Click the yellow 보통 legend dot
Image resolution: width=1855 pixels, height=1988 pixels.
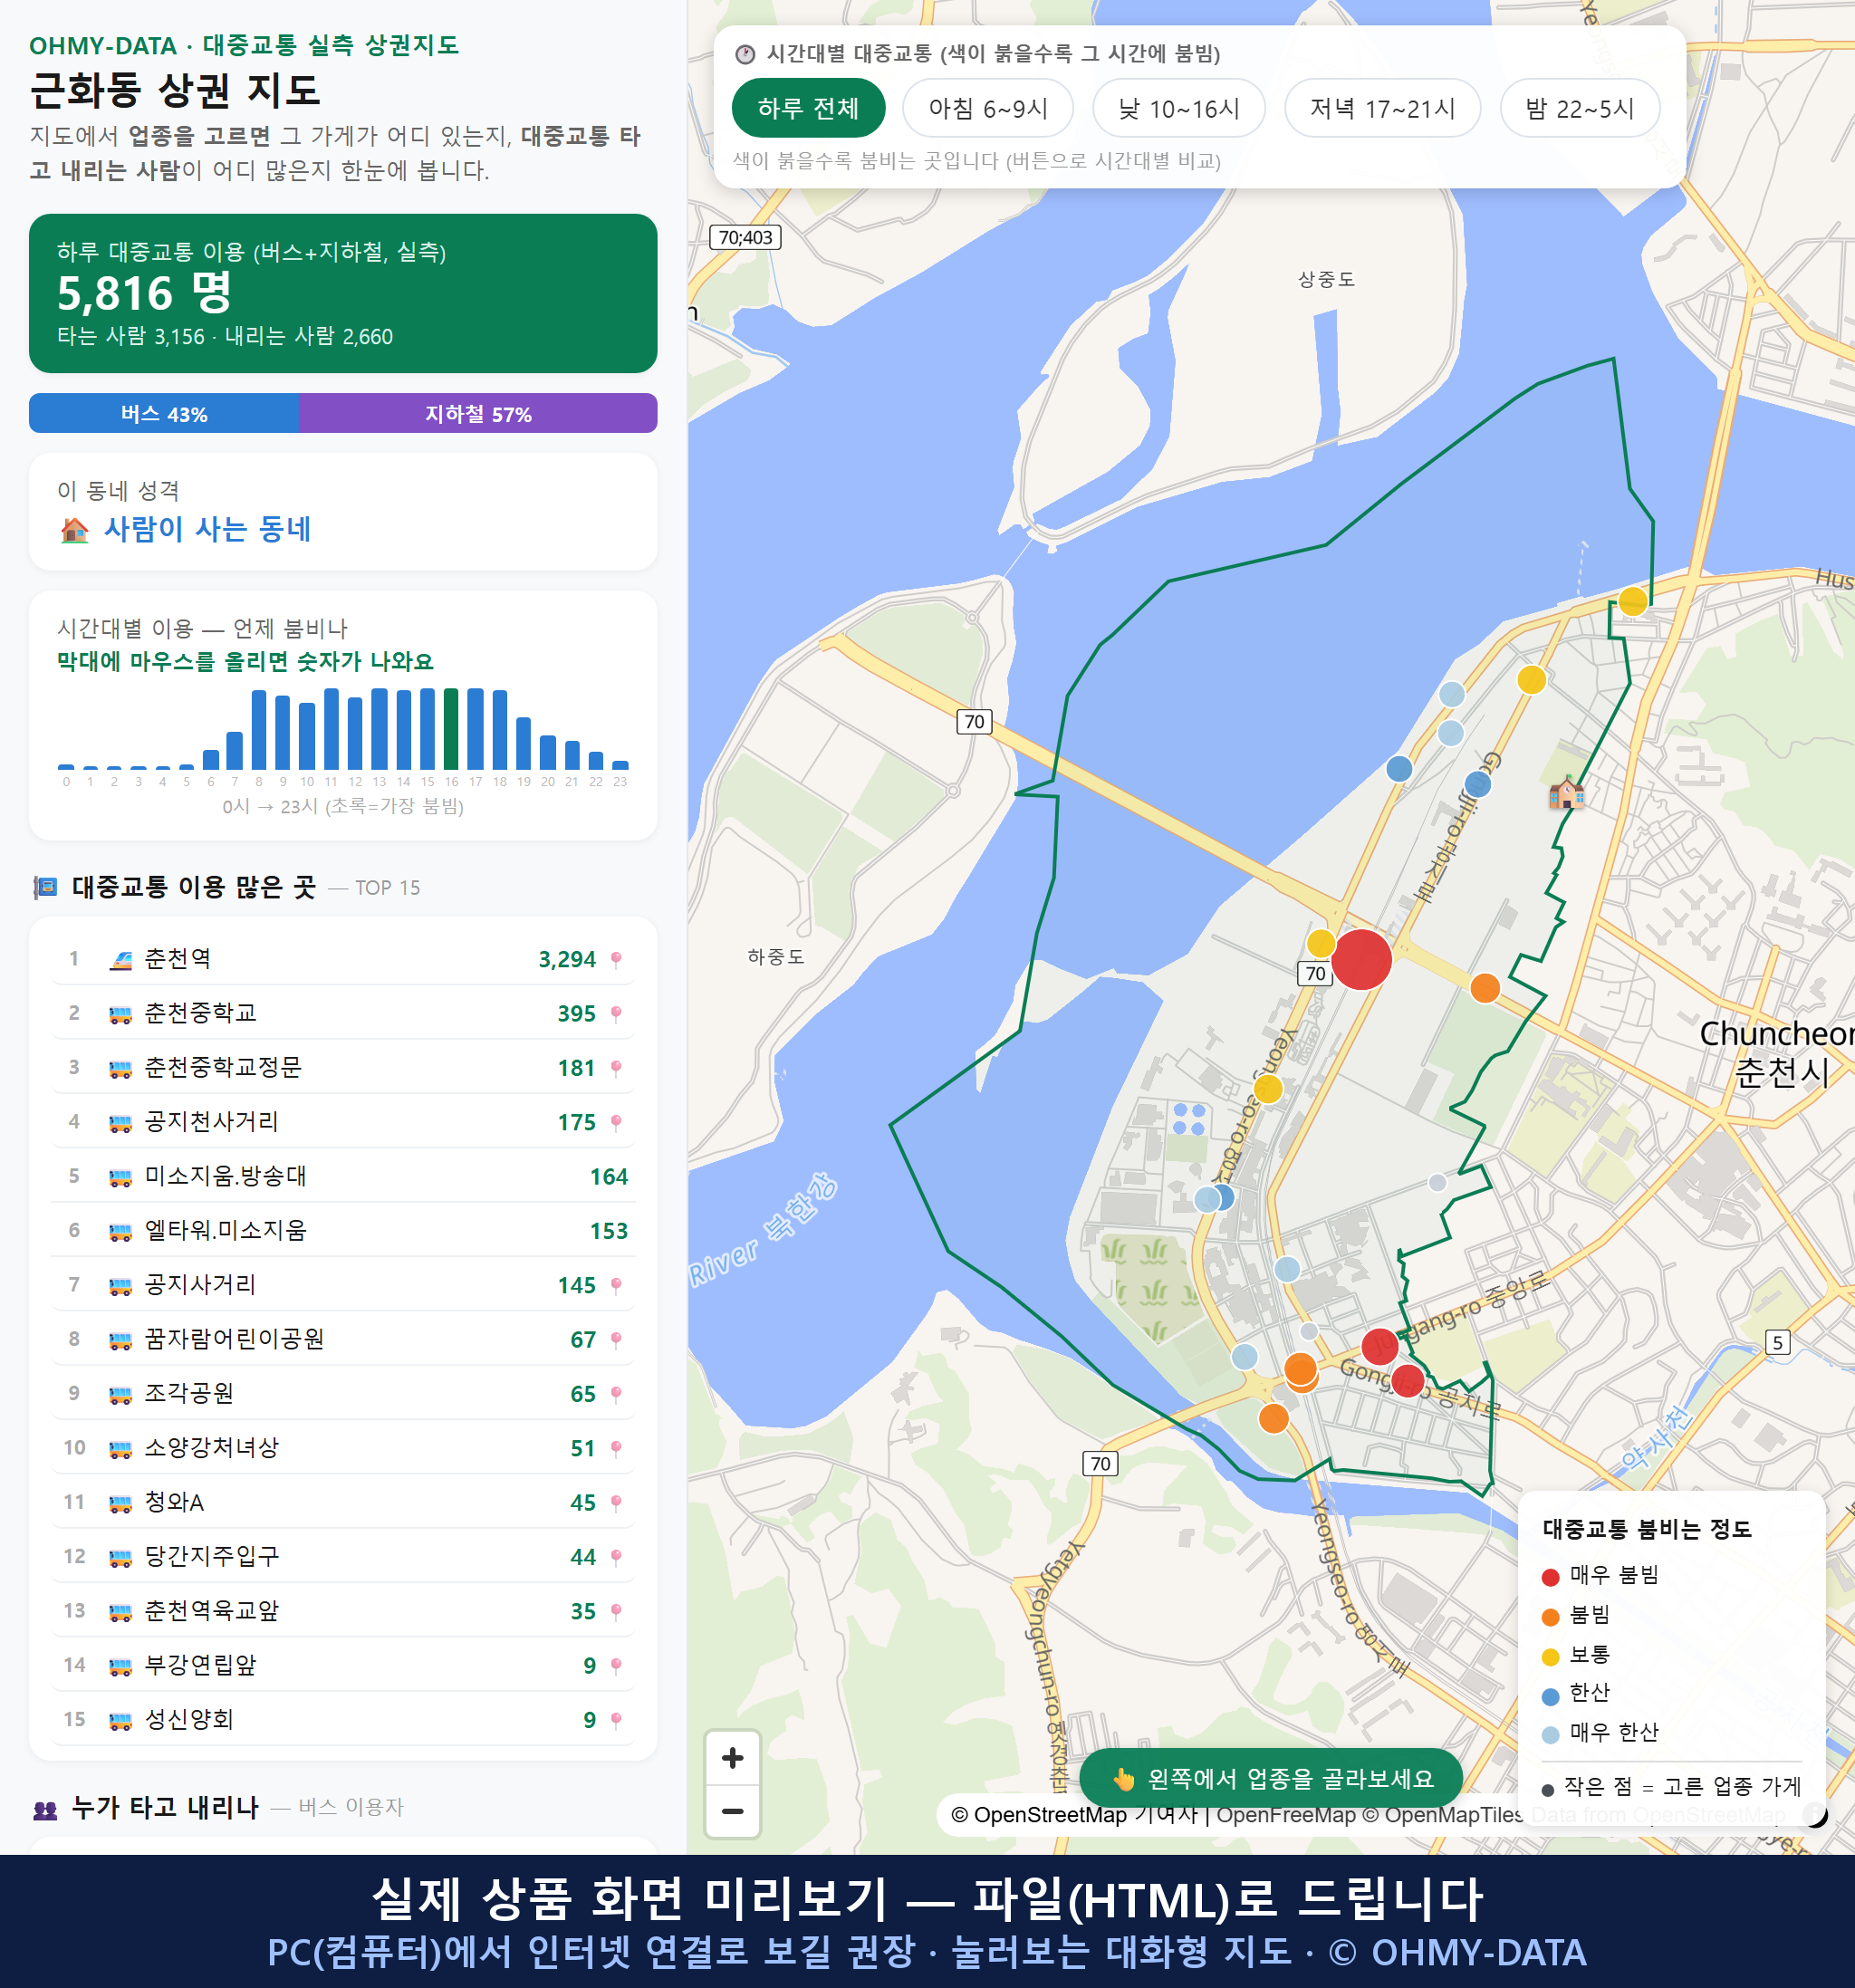[x=1550, y=1657]
